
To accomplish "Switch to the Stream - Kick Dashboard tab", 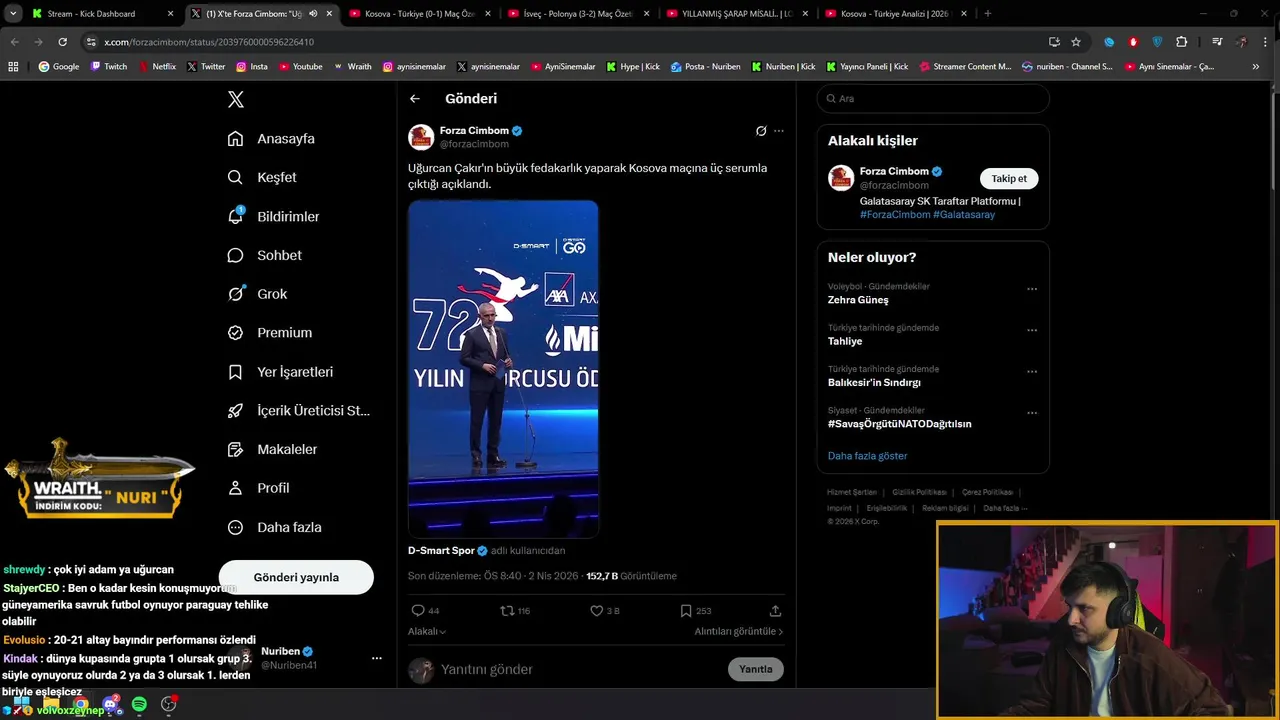I will point(100,14).
